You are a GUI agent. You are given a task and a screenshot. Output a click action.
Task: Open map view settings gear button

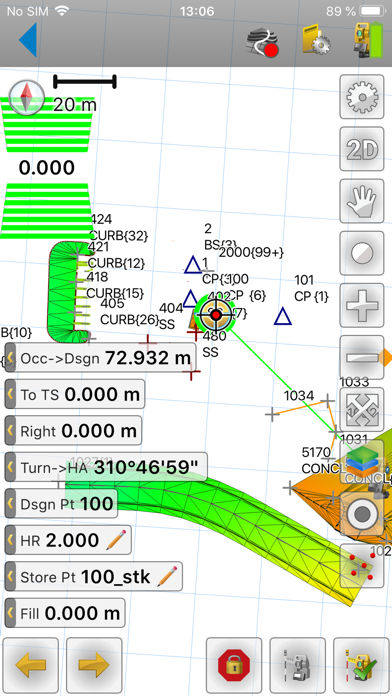point(362,97)
